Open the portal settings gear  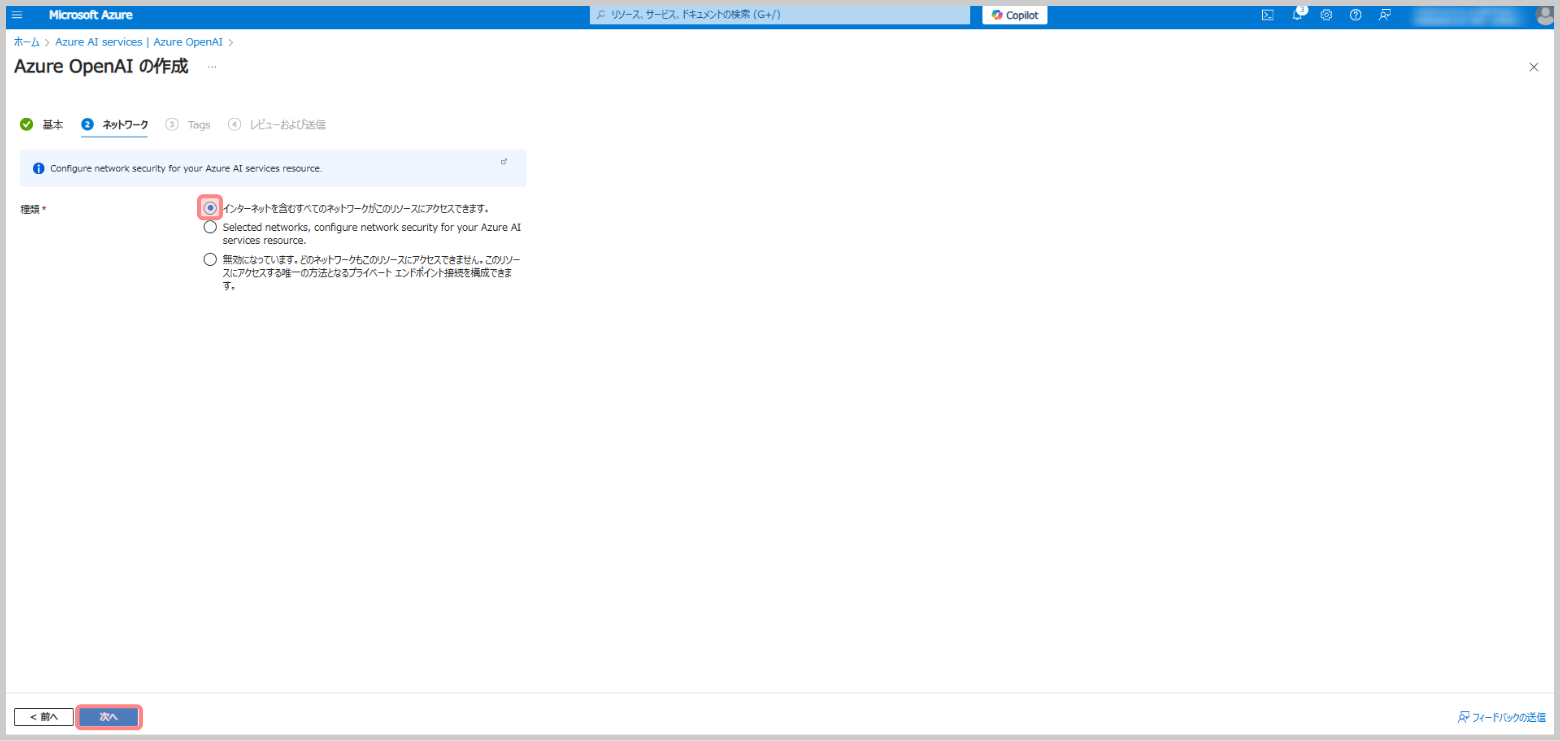1326,15
